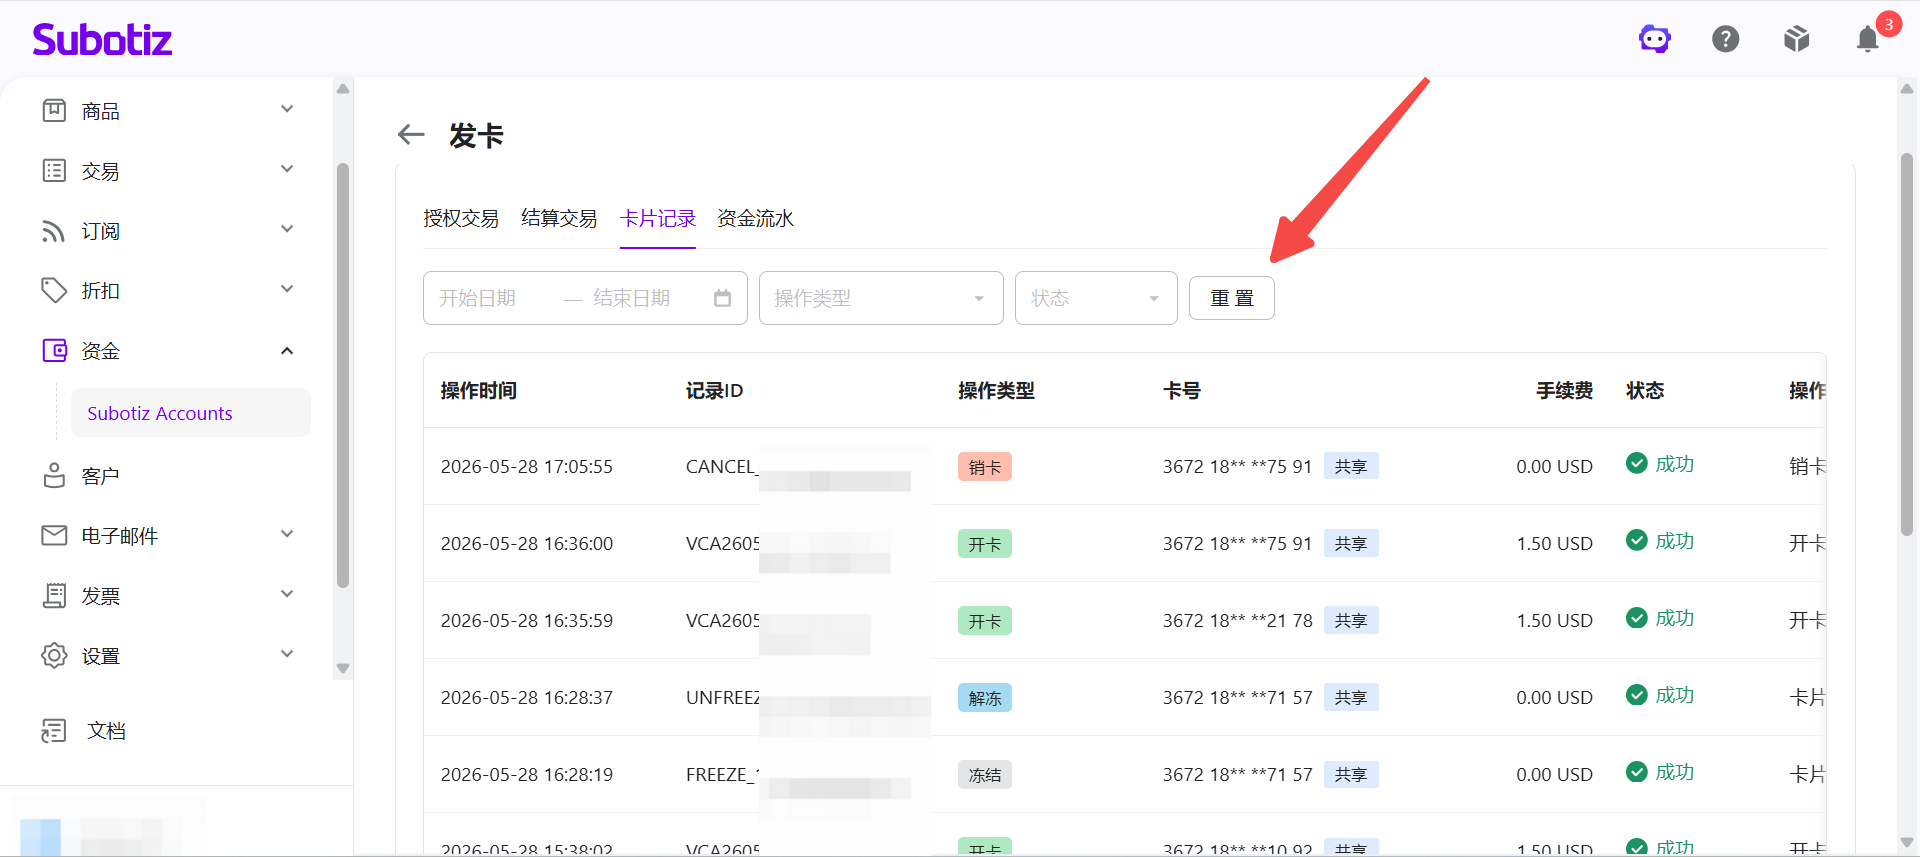Viewport: 1920px width, 857px height.
Task: Open the 操作类型 dropdown
Action: (x=881, y=298)
